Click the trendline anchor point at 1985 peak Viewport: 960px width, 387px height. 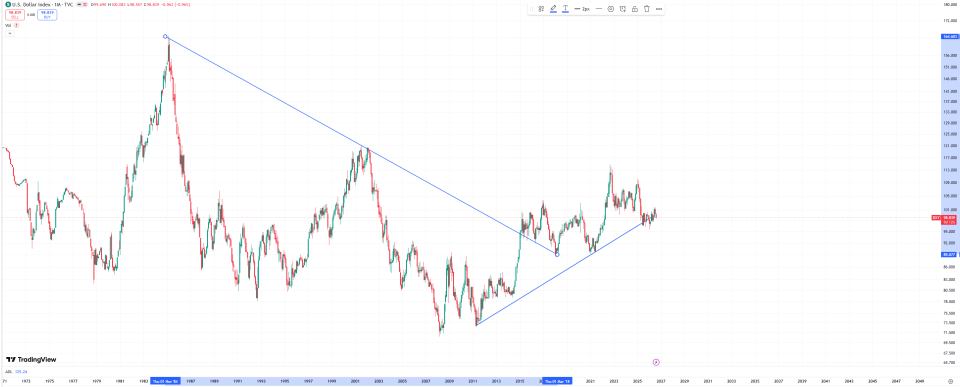(165, 36)
